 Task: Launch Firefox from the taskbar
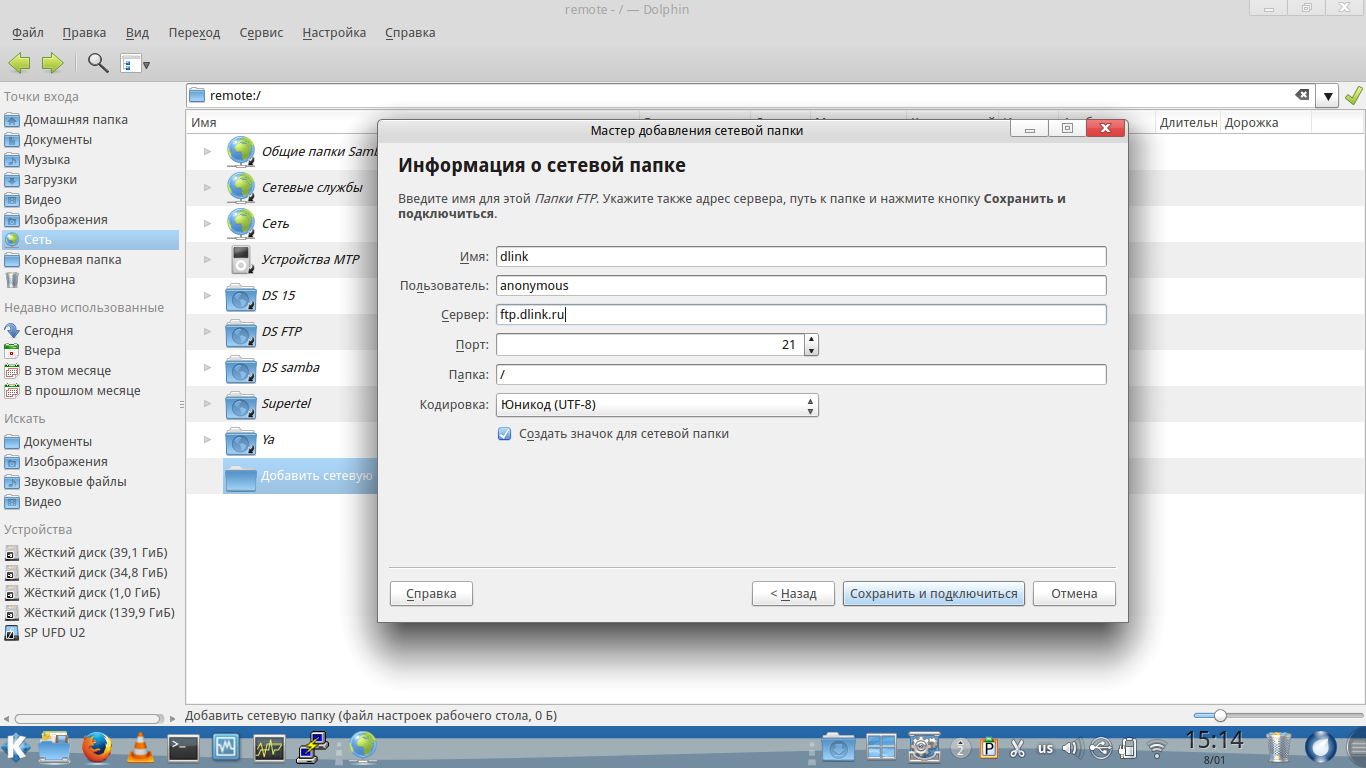click(97, 747)
